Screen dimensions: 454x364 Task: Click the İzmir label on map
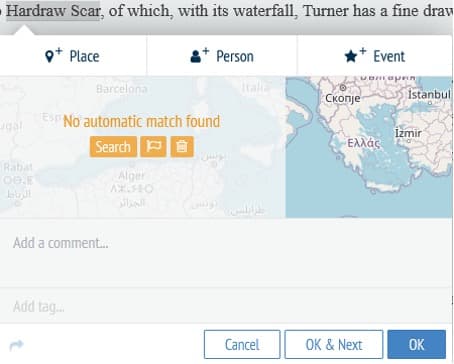408,133
